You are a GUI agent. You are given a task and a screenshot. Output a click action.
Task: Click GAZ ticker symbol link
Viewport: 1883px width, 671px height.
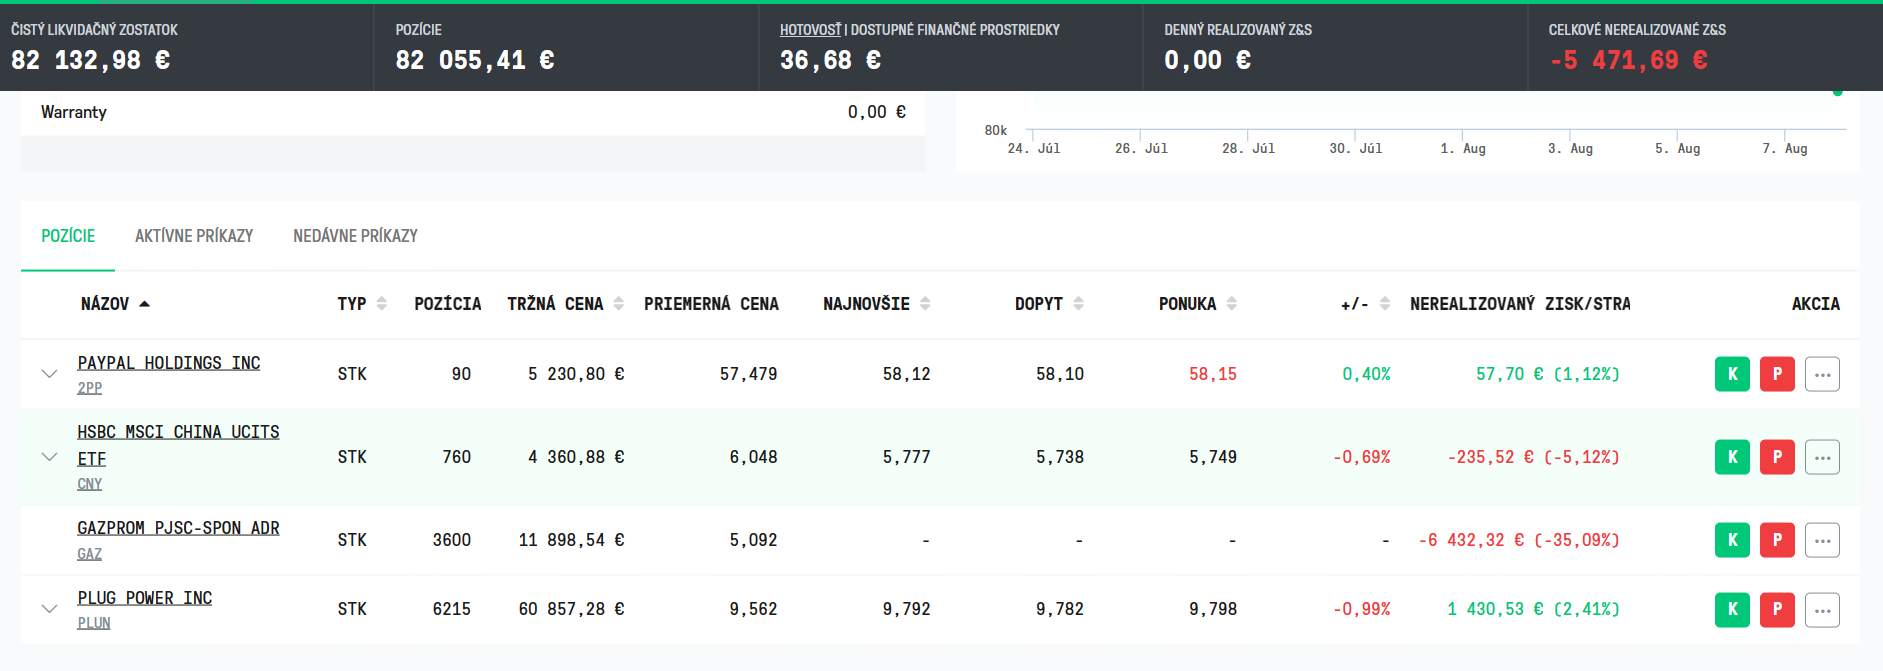90,554
